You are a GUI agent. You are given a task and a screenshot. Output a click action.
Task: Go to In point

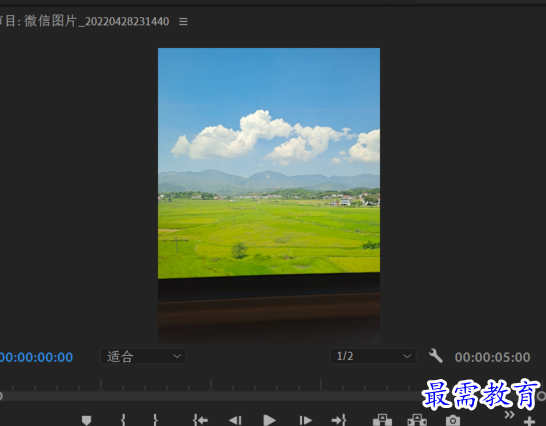pyautogui.click(x=200, y=420)
